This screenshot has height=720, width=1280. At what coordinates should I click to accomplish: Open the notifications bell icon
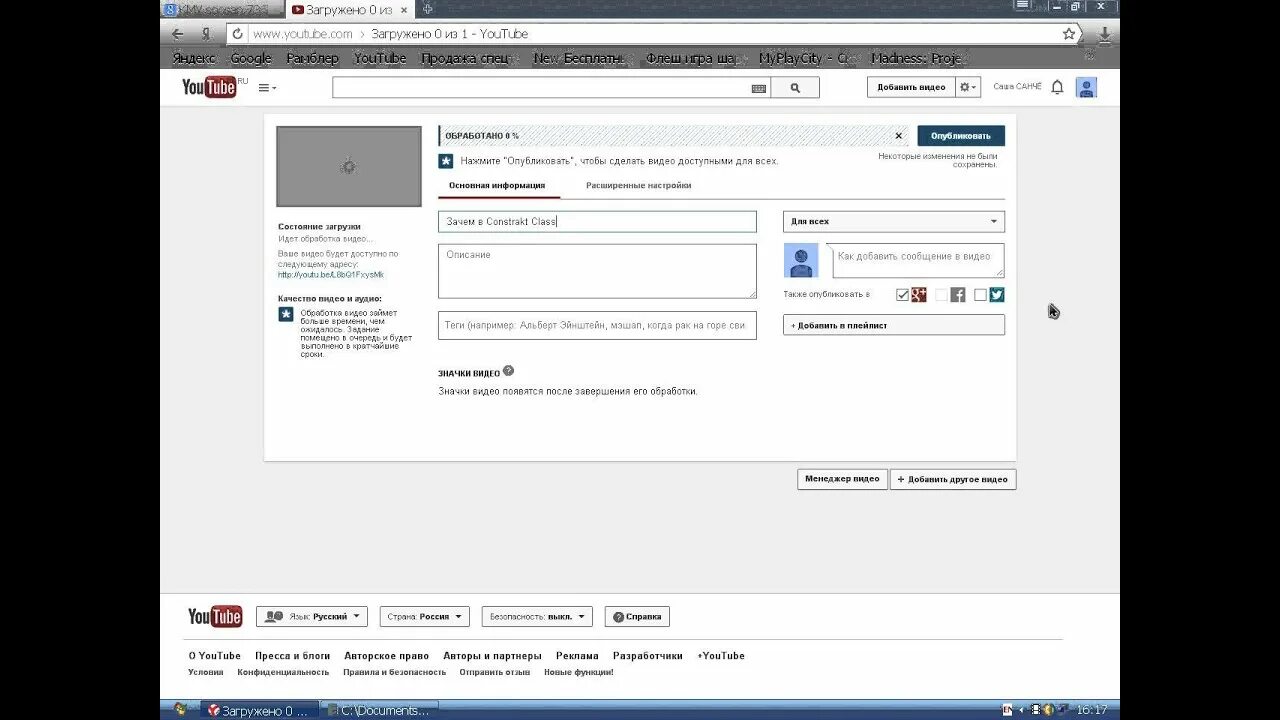coord(1057,88)
